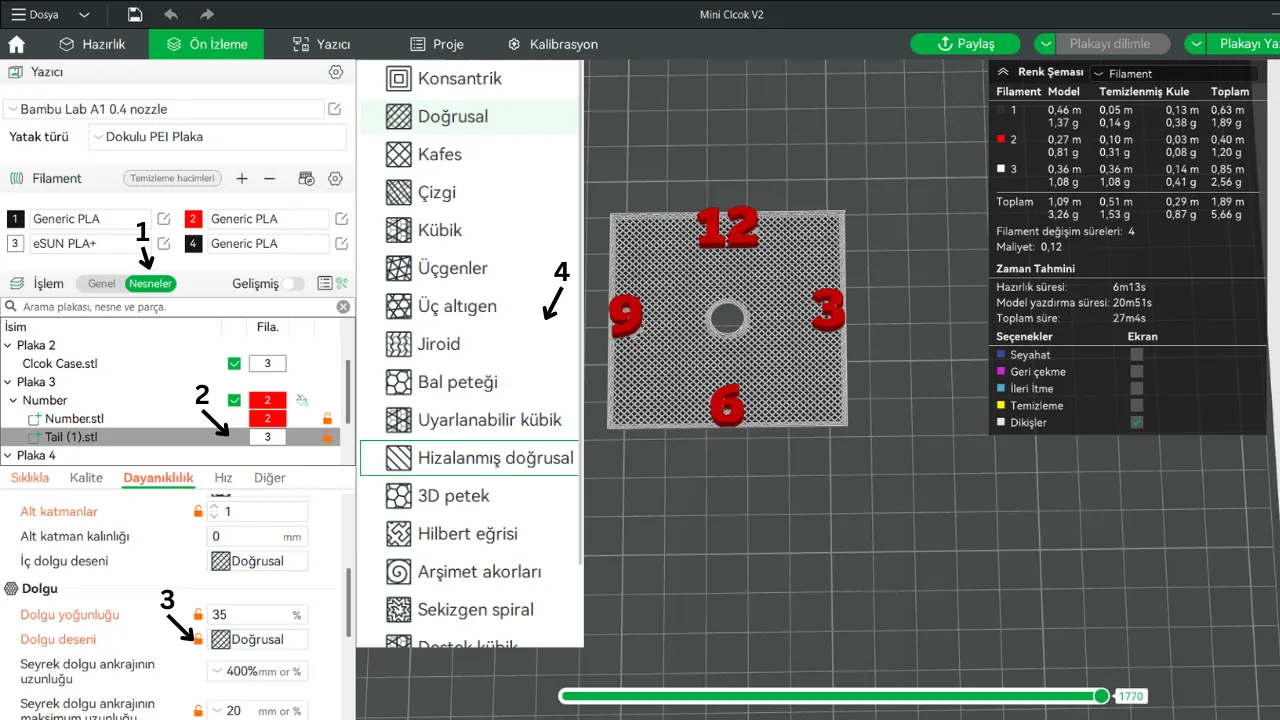
Task: Click orange lock on Tail (1).stl row
Action: coord(327,437)
